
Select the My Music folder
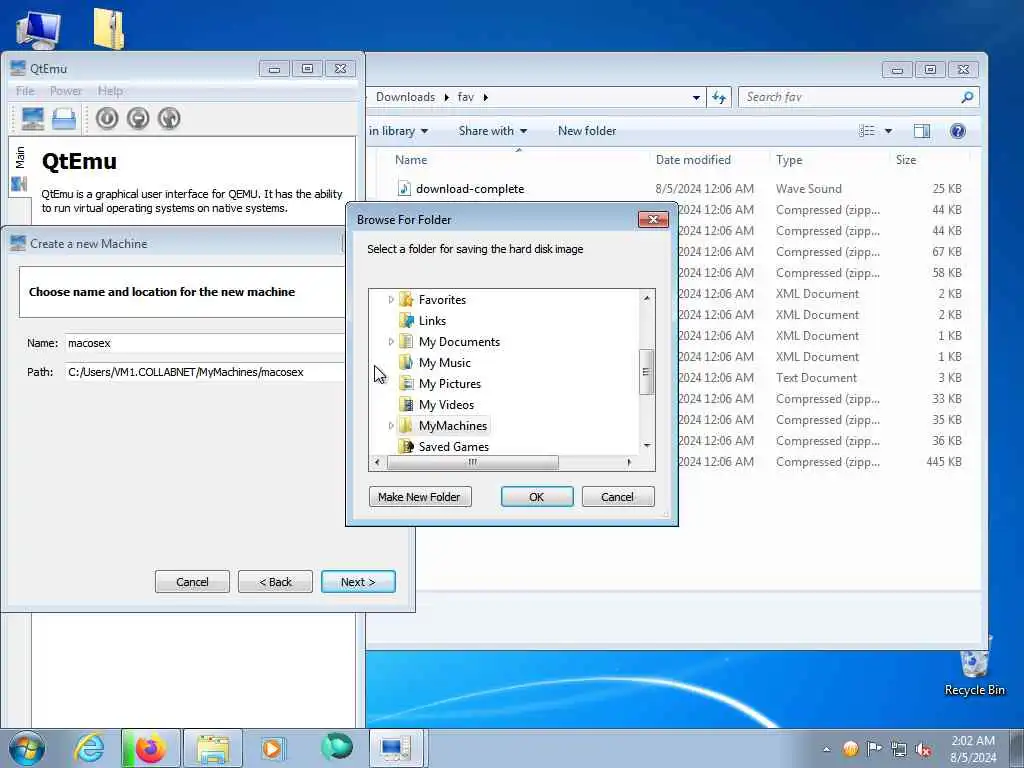coord(444,362)
